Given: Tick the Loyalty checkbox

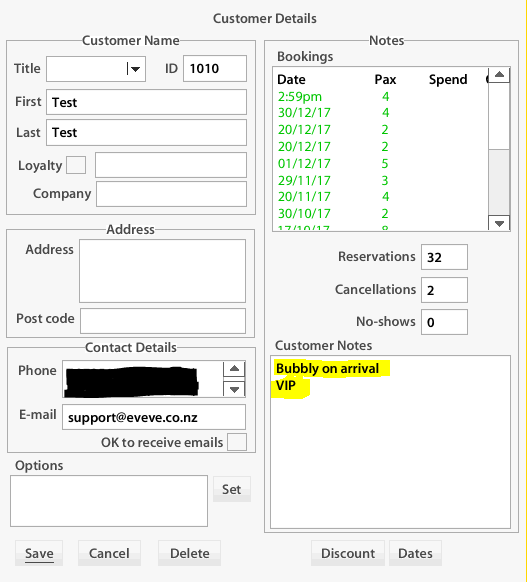Looking at the screenshot, I should point(76,165).
